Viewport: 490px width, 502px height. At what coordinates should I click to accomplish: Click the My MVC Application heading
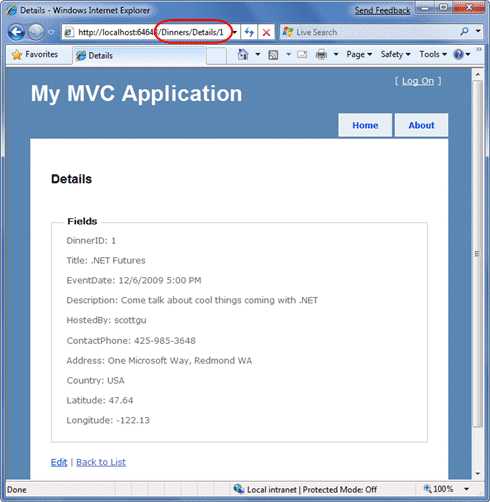point(136,93)
